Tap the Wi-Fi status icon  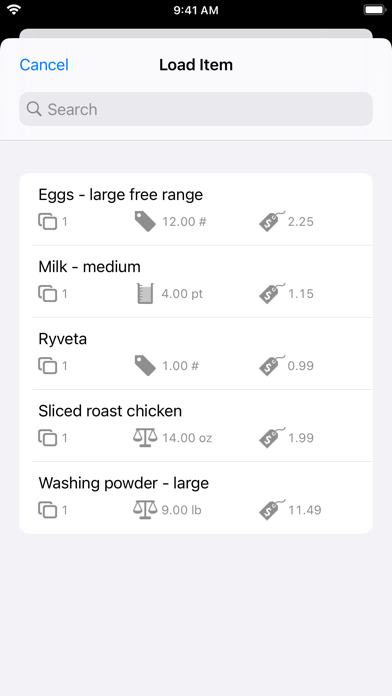click(x=14, y=10)
